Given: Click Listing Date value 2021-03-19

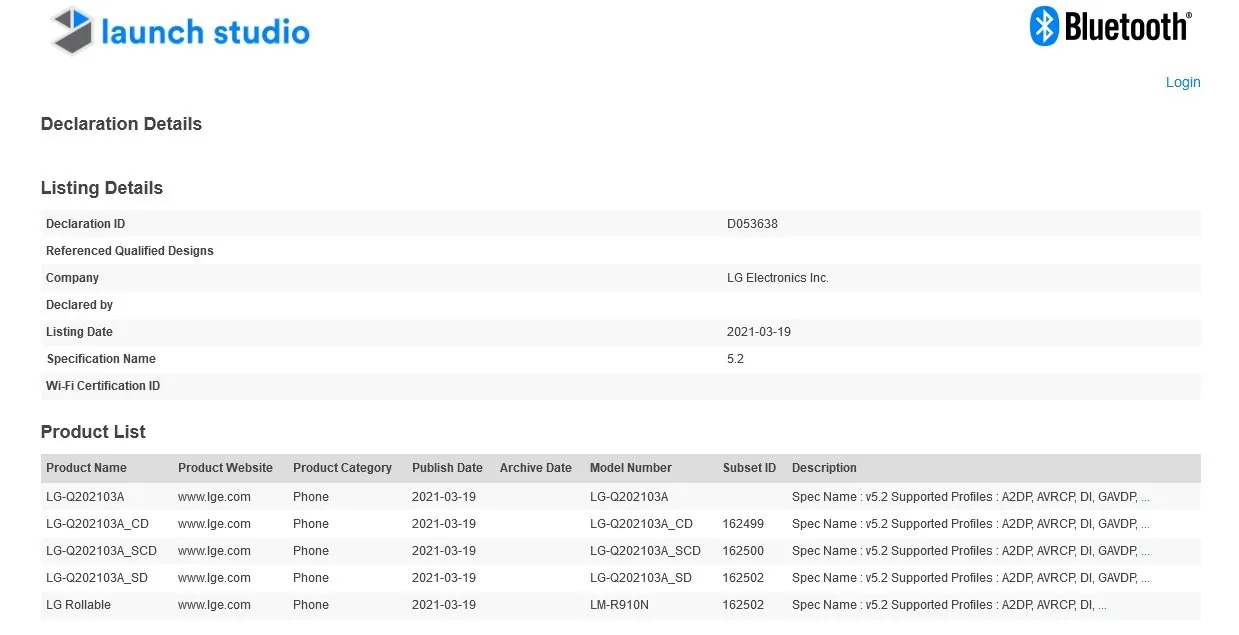Looking at the screenshot, I should (758, 332).
